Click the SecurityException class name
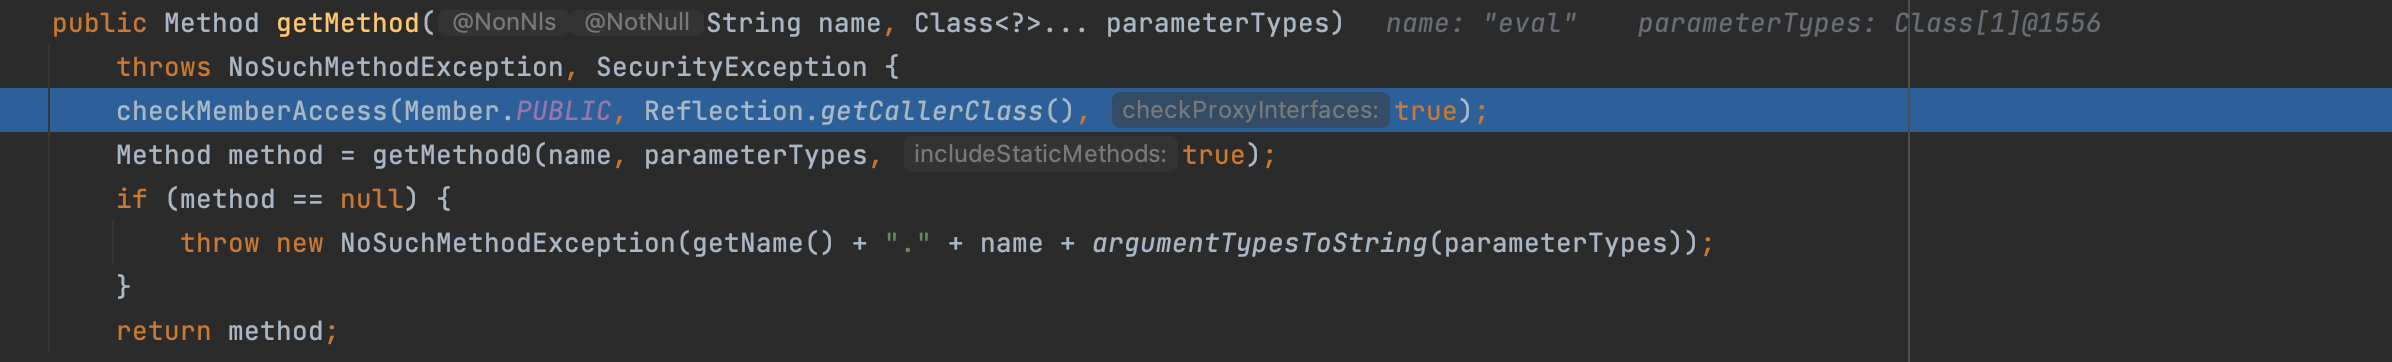2392x362 pixels. tap(732, 67)
